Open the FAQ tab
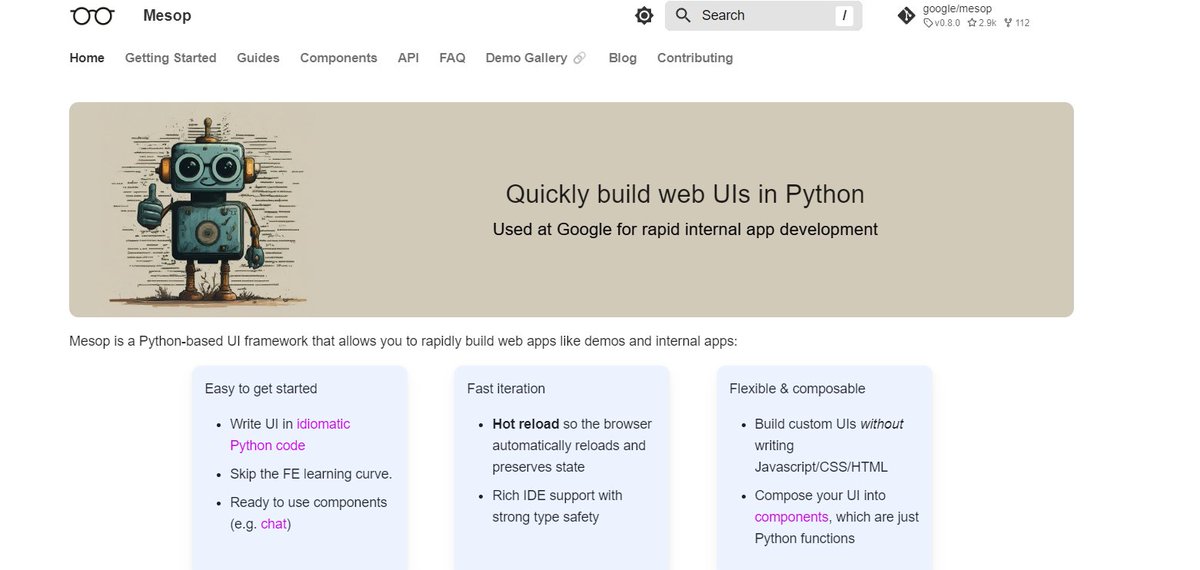 pyautogui.click(x=452, y=58)
